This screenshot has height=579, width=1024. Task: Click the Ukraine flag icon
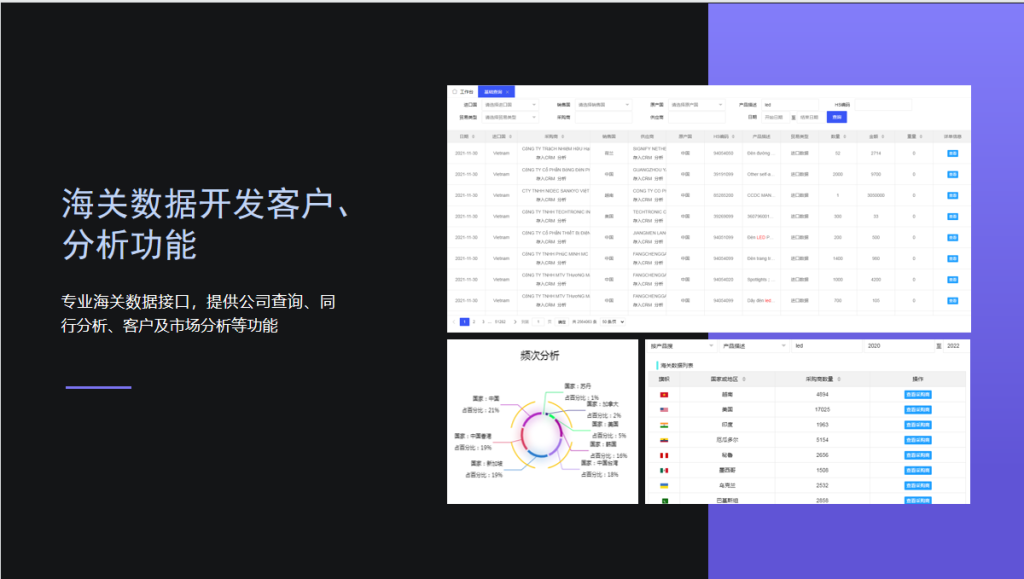click(663, 485)
